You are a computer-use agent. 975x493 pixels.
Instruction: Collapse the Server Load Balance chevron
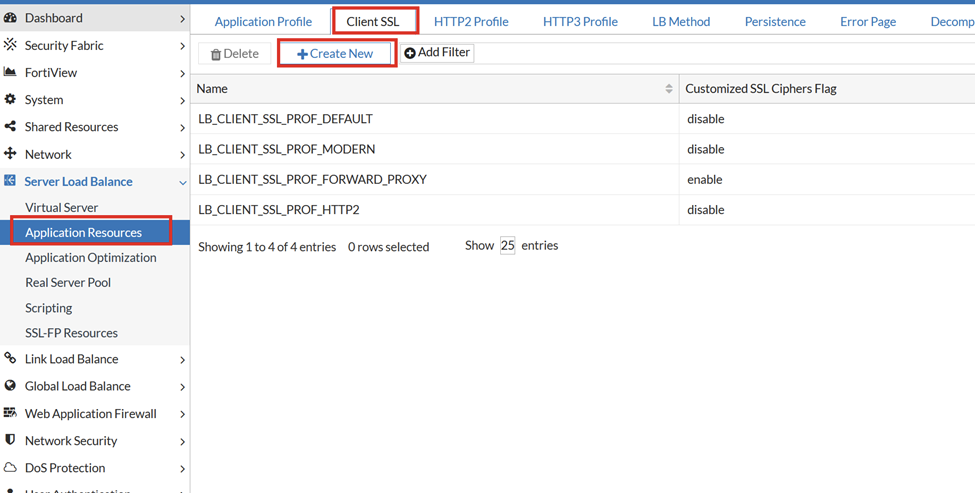(182, 183)
